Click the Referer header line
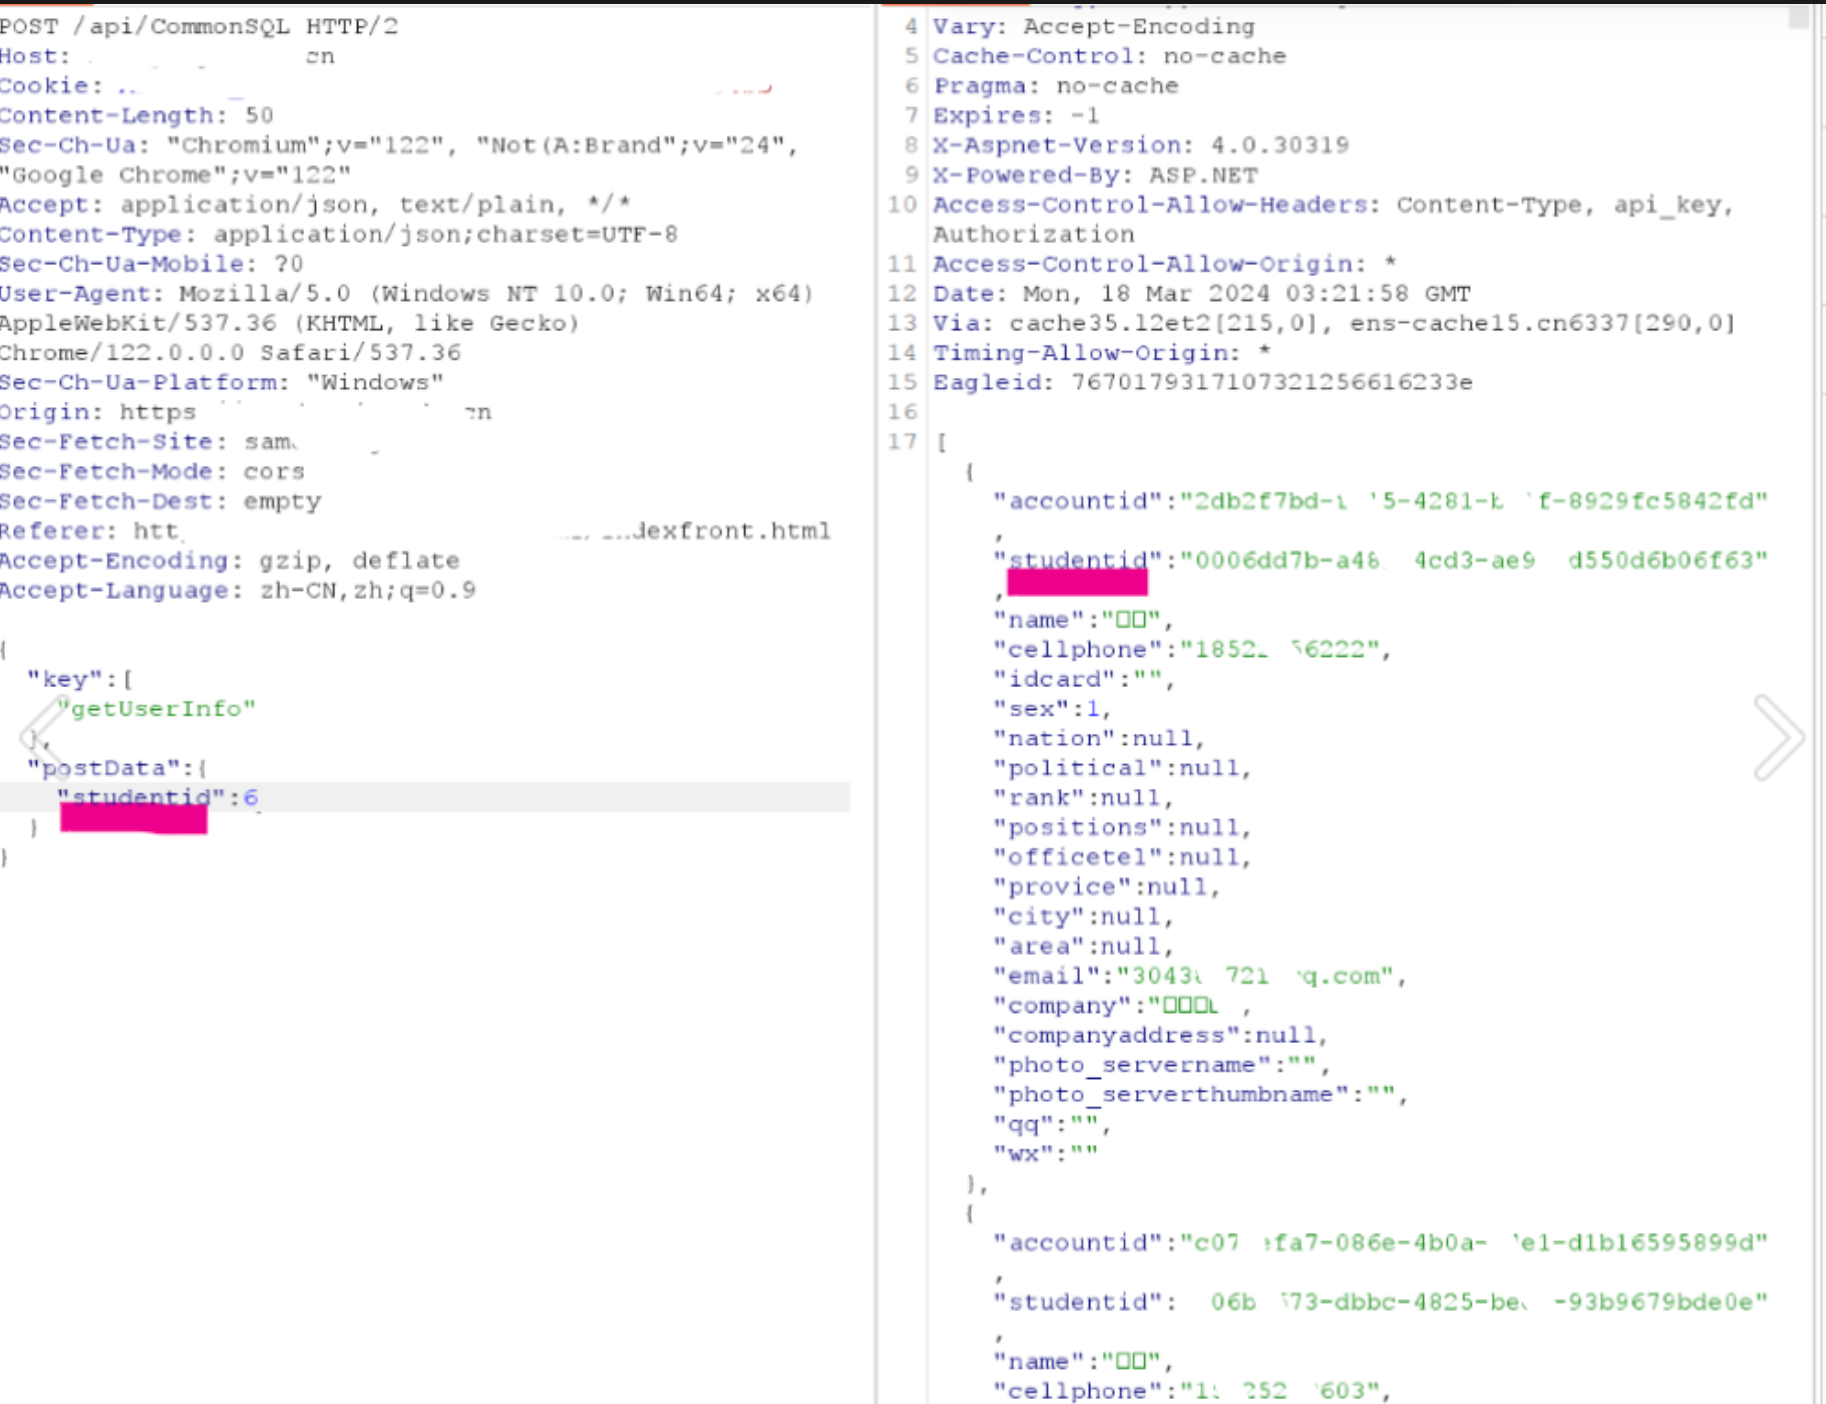1826x1404 pixels. [x=415, y=531]
